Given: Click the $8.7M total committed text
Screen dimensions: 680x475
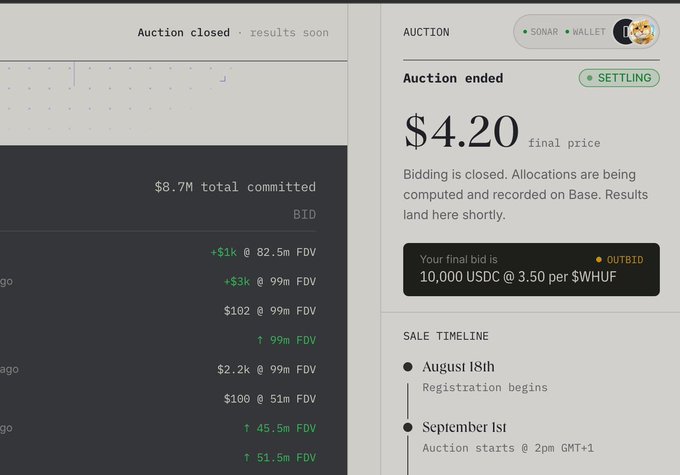Looking at the screenshot, I should click(x=235, y=187).
